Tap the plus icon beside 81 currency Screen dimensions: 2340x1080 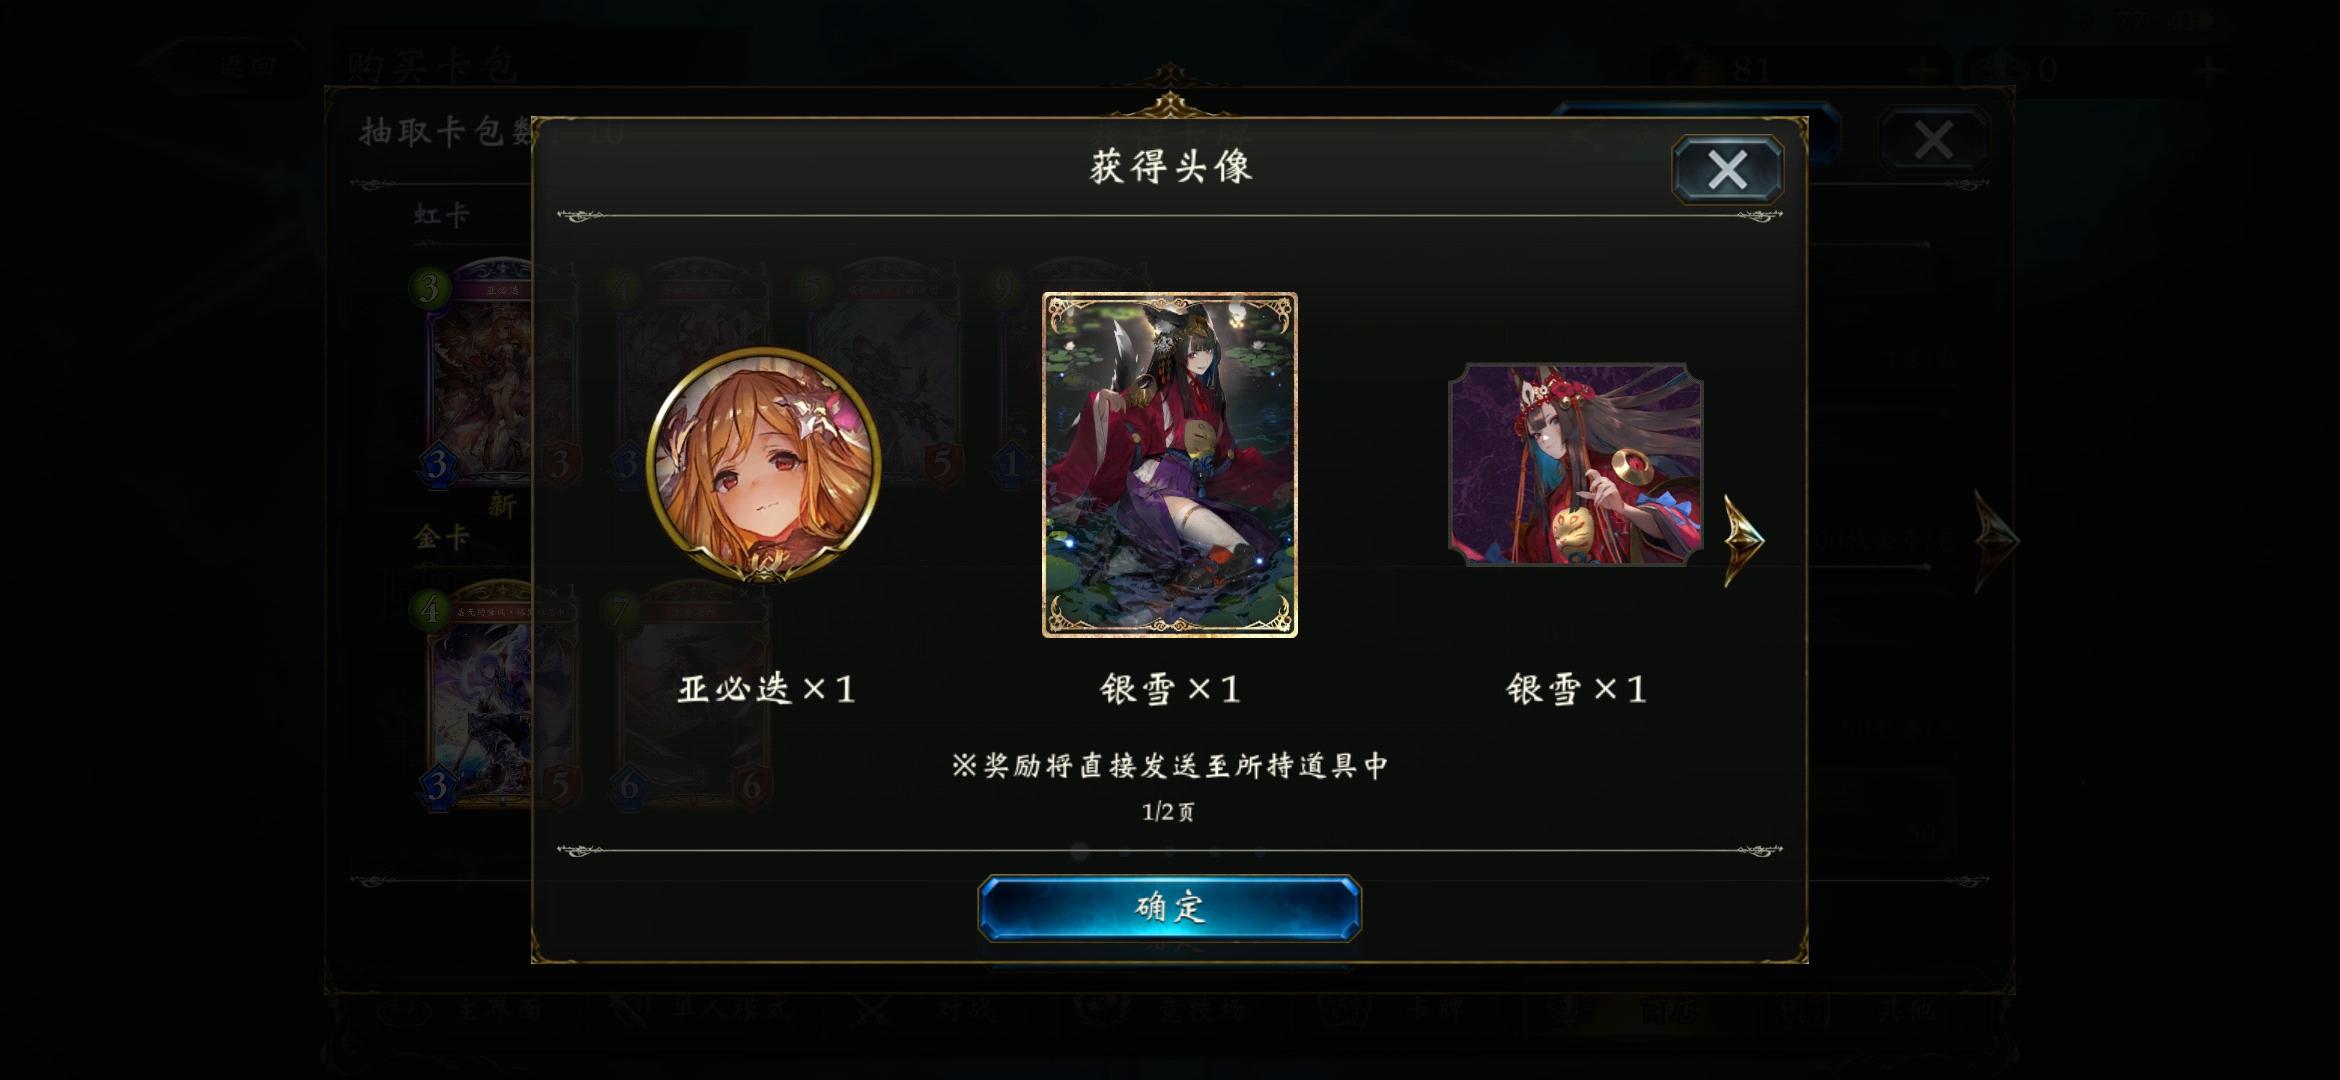pyautogui.click(x=1922, y=70)
